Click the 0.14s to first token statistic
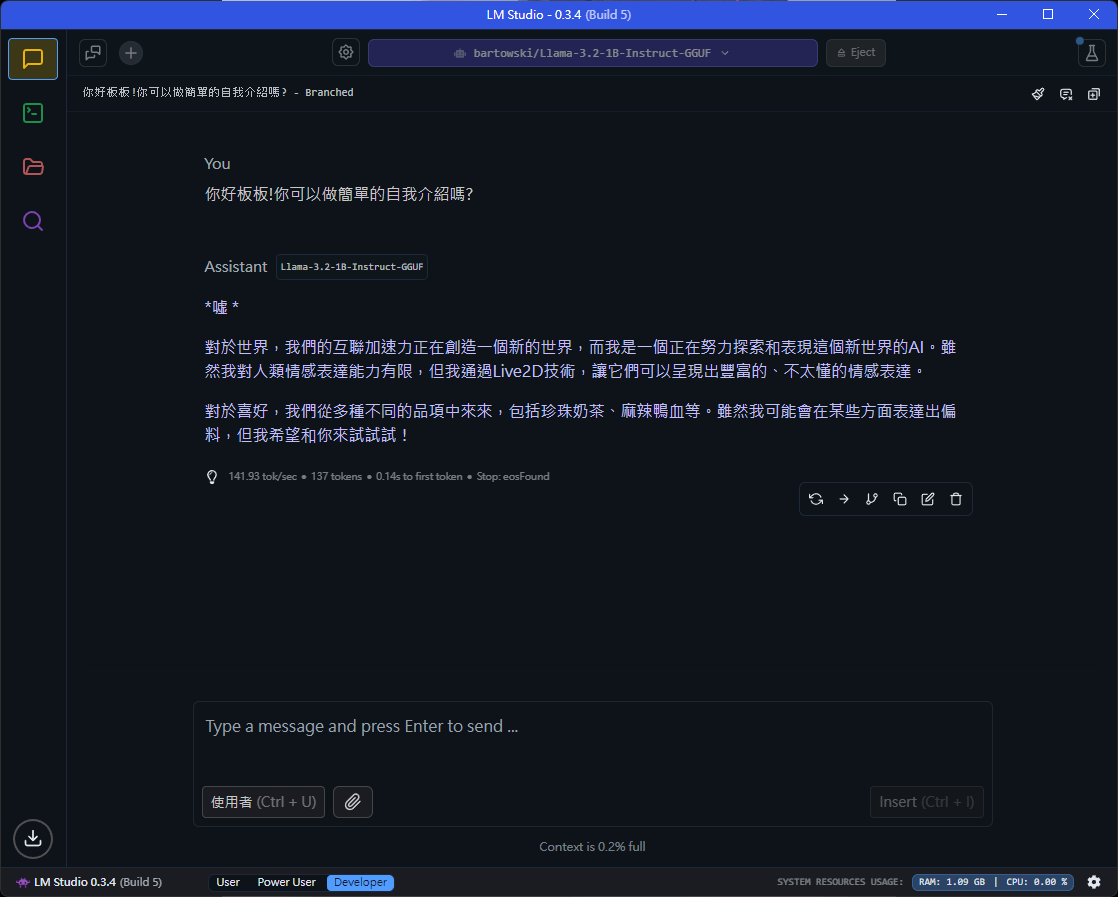 pyautogui.click(x=419, y=476)
